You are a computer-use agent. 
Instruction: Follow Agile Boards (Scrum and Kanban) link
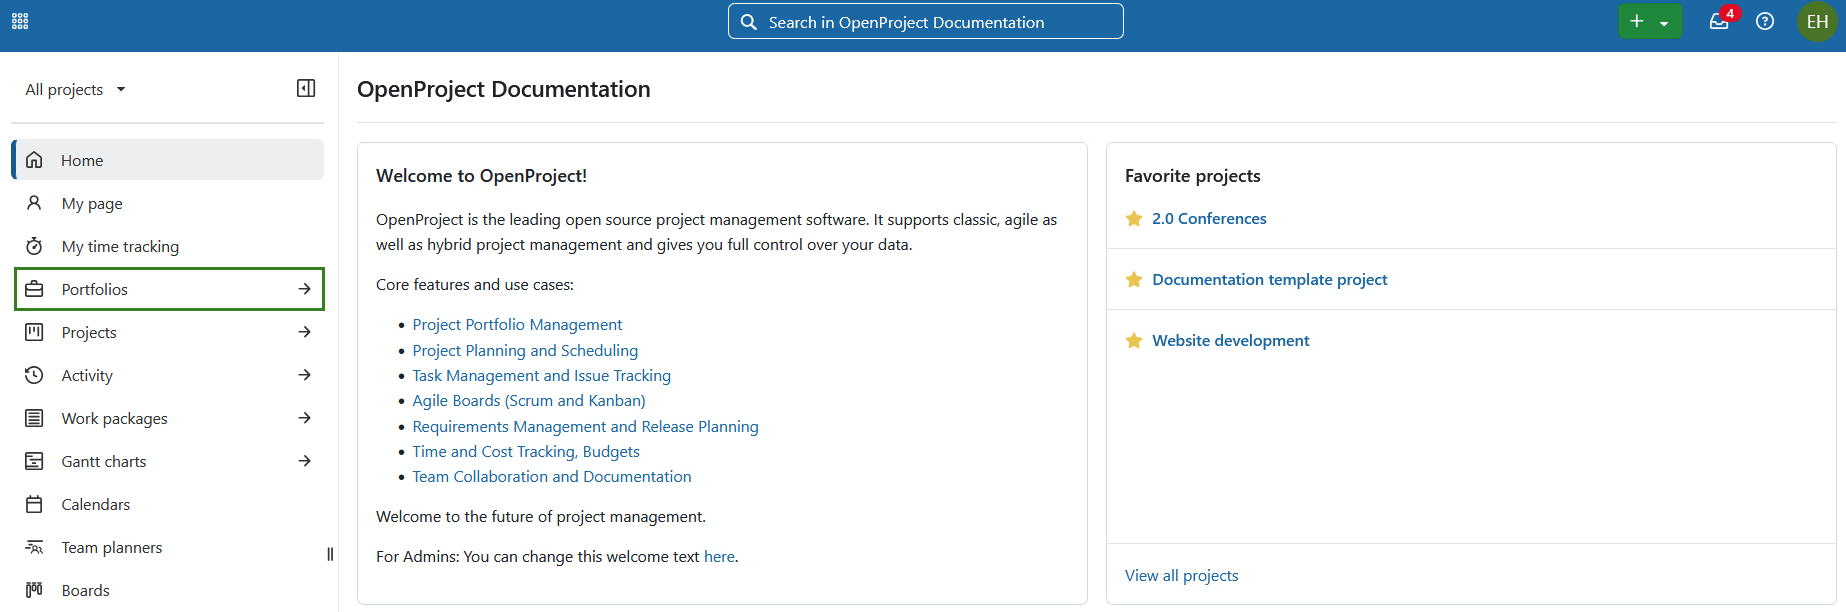(529, 400)
